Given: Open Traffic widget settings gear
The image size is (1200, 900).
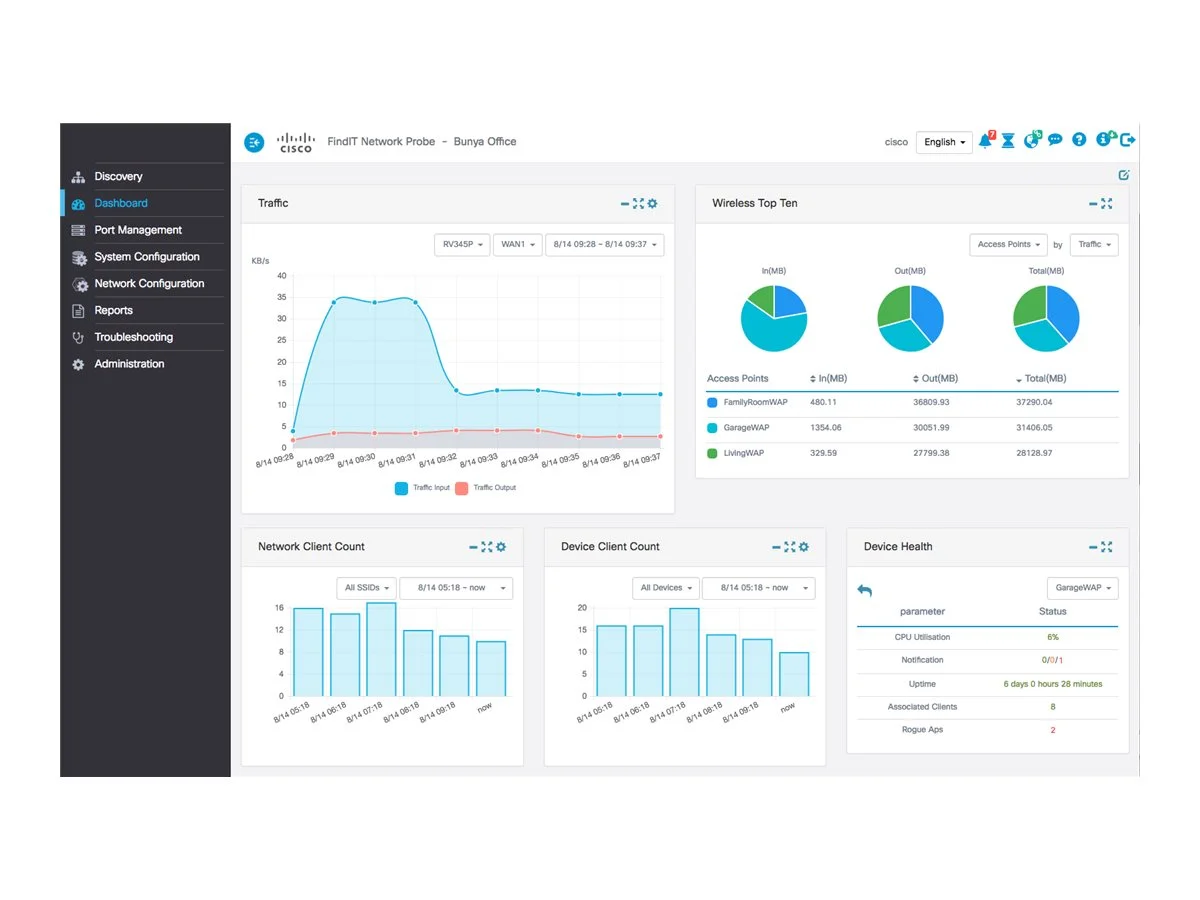Looking at the screenshot, I should [x=653, y=204].
